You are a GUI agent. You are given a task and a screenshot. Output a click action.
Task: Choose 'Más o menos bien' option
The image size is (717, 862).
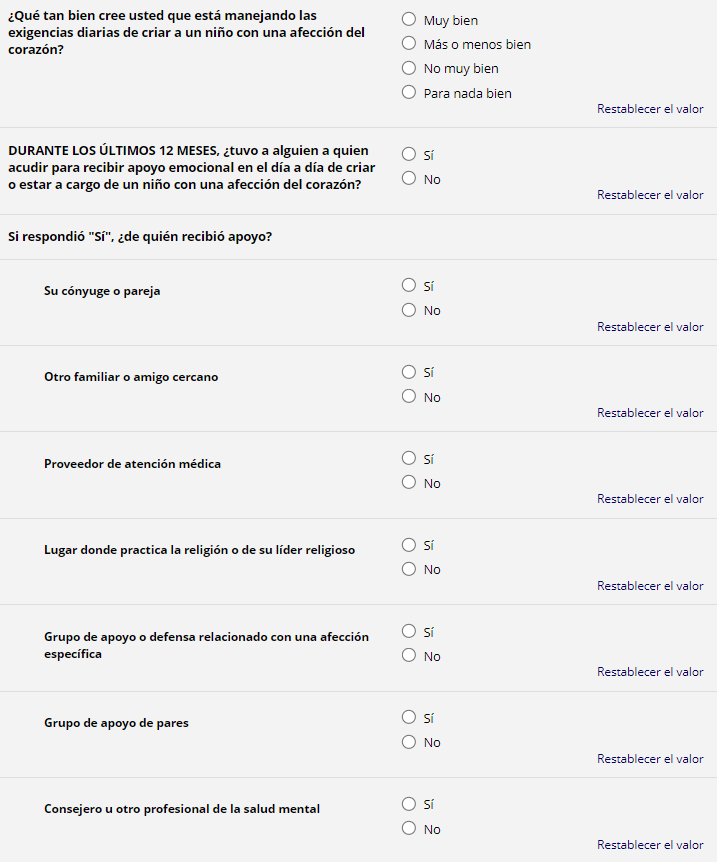pyautogui.click(x=408, y=43)
